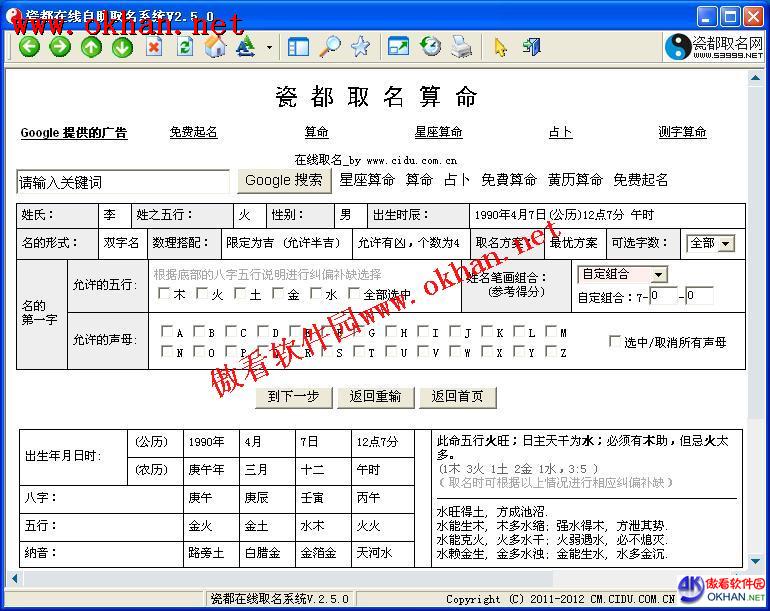Enable initial letter Z checkbox
The height and width of the screenshot is (611, 770).
pos(551,351)
